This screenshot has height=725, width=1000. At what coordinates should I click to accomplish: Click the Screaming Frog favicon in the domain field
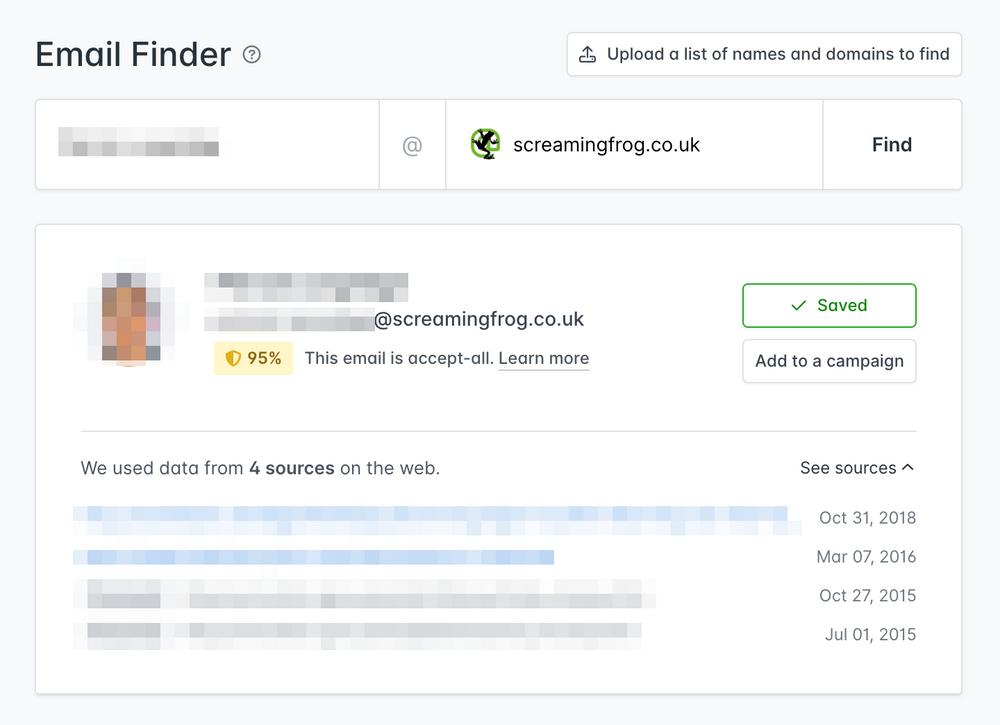[x=486, y=144]
